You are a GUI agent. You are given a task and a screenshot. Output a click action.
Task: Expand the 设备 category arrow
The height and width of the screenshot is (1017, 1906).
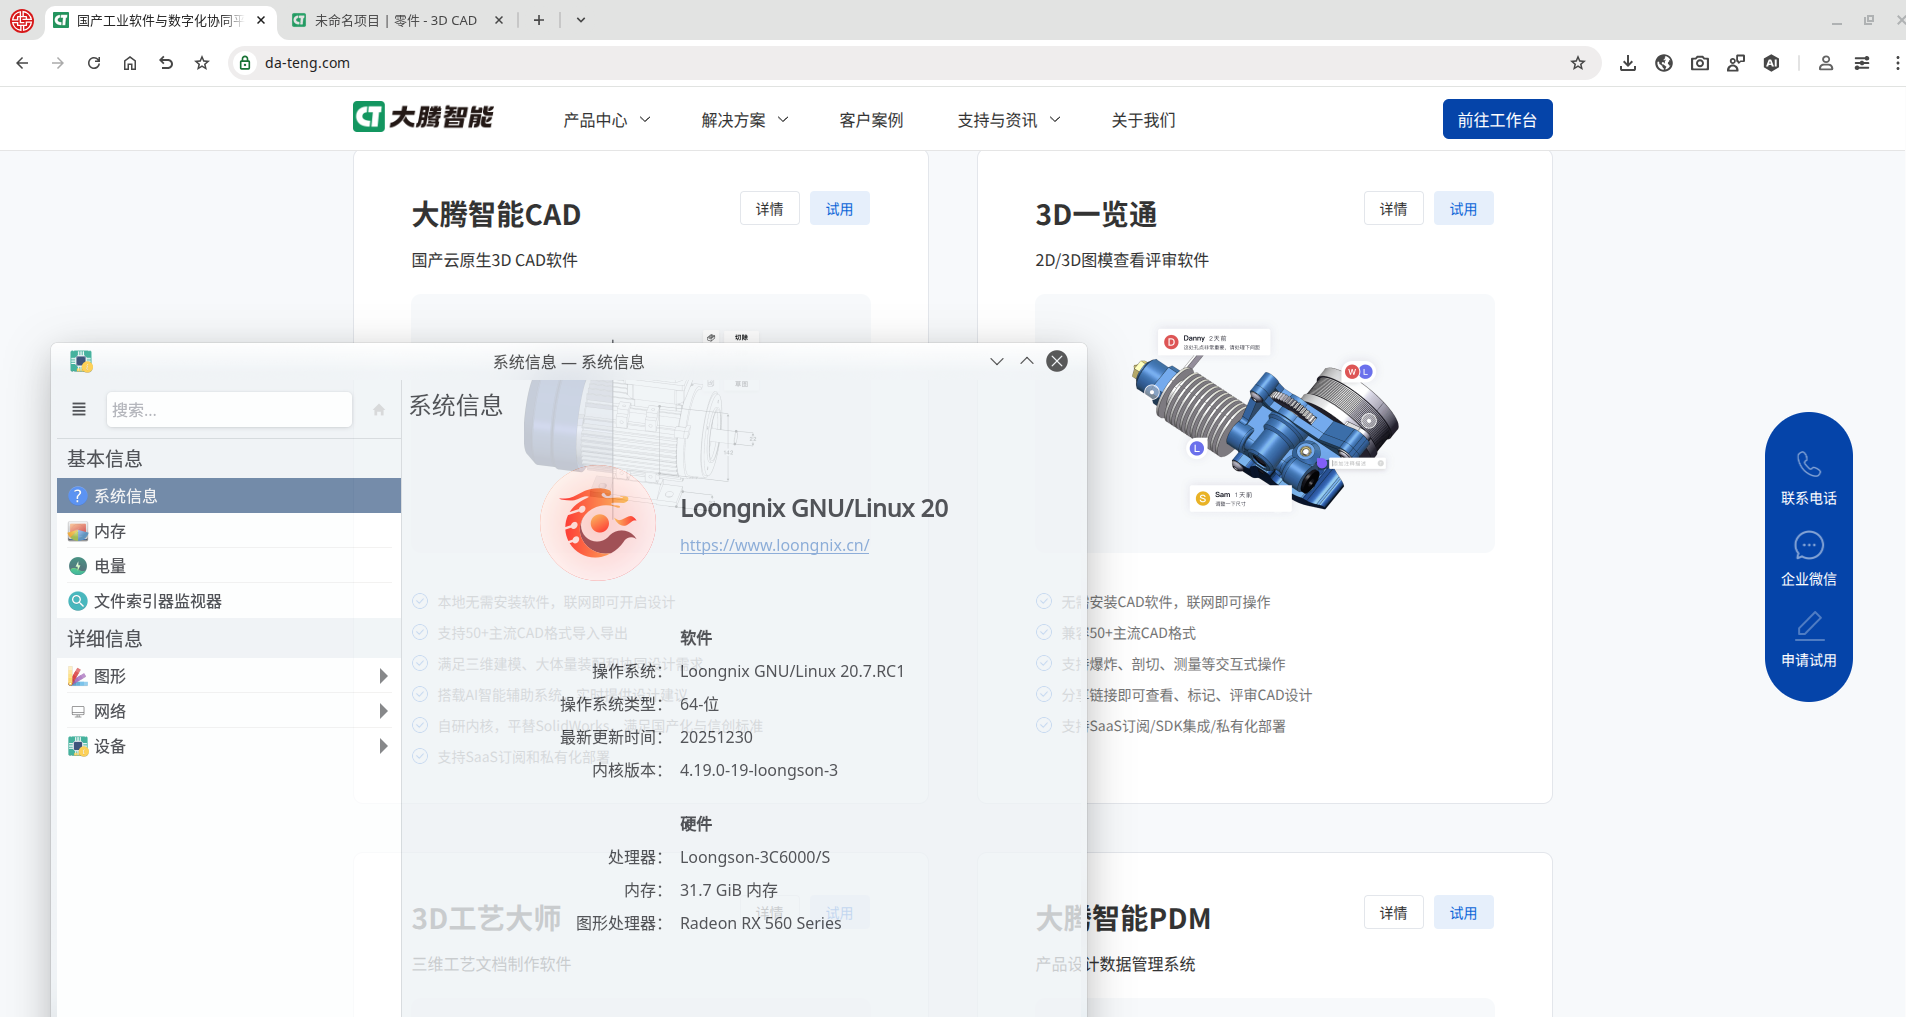point(383,746)
